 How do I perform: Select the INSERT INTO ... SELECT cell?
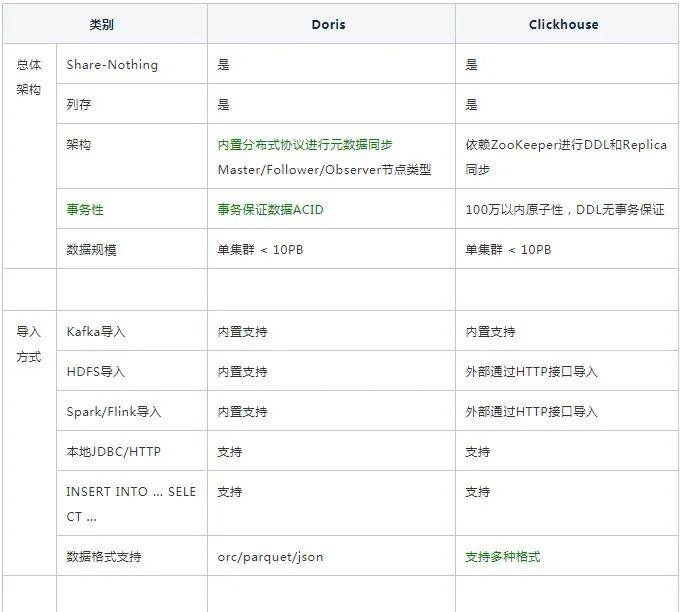click(132, 503)
